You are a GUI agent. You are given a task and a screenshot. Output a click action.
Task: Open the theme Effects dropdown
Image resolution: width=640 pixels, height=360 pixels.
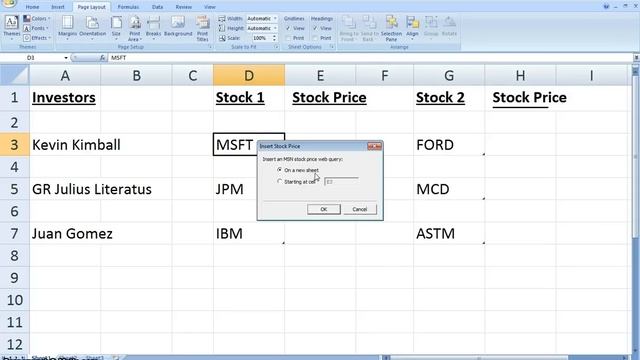click(x=37, y=38)
